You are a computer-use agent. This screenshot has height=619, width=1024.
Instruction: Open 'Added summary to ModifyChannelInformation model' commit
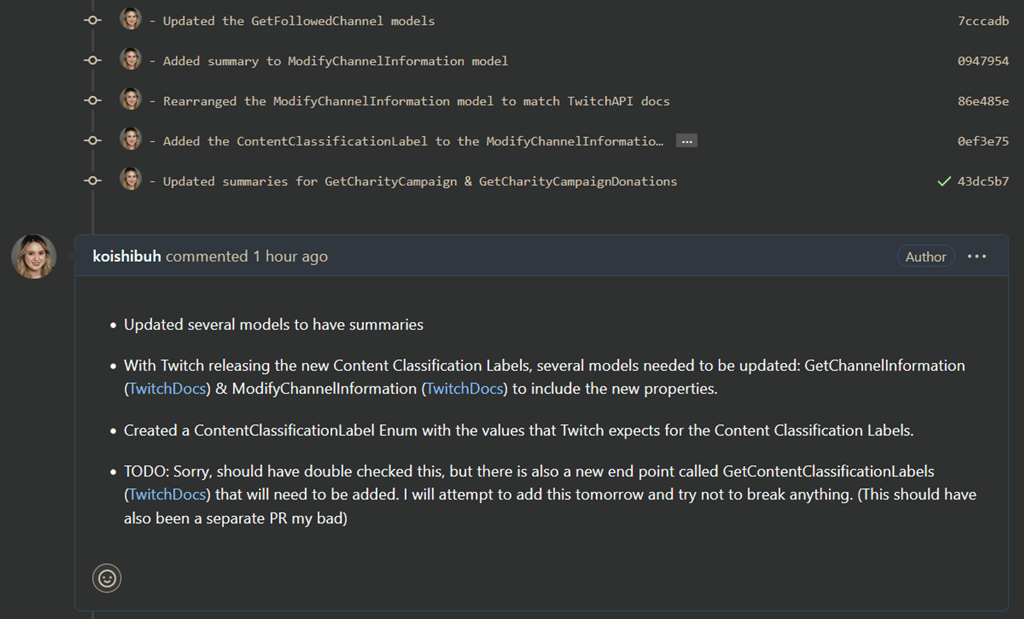click(x=335, y=61)
